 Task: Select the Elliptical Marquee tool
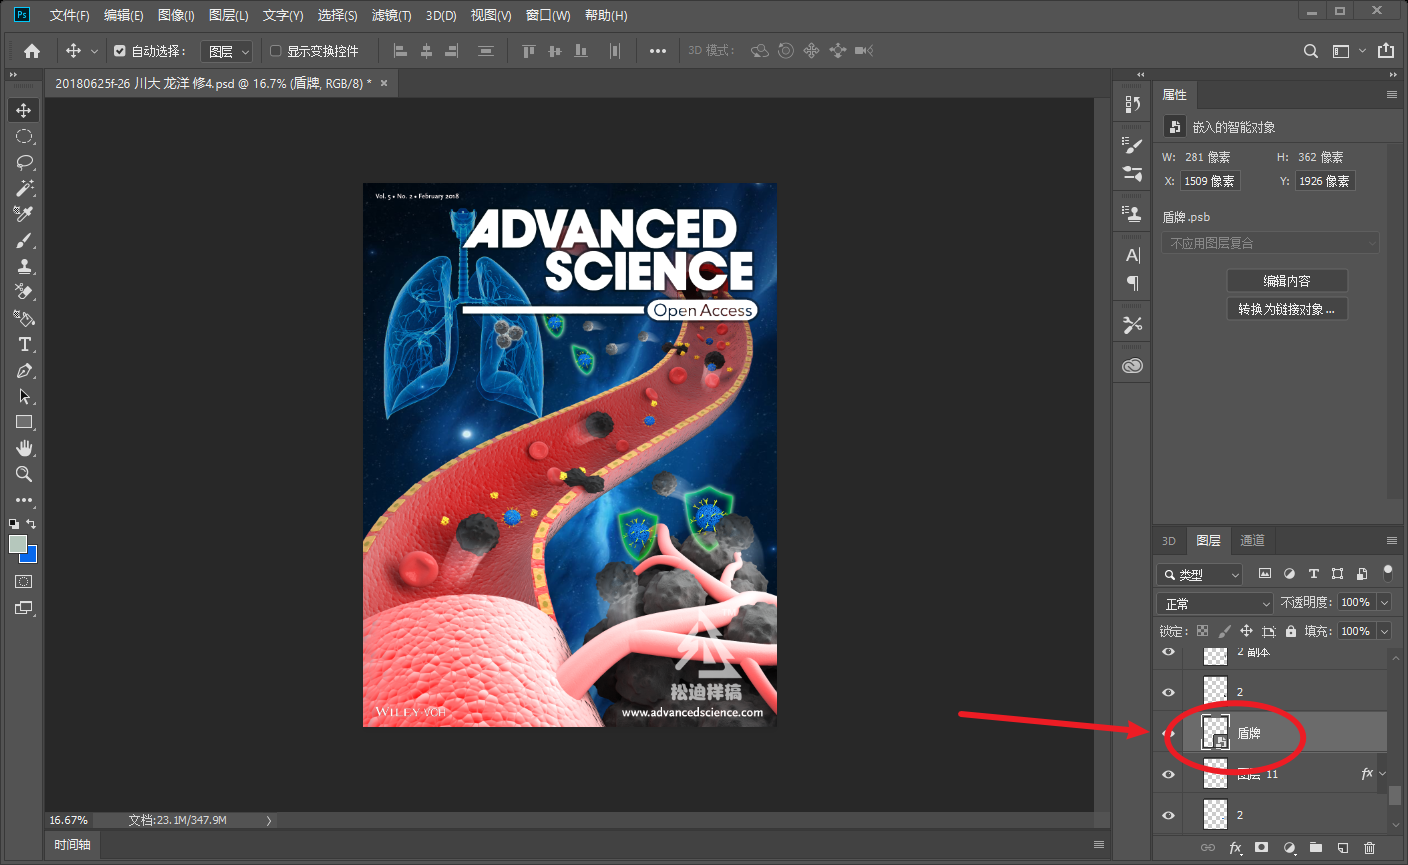24,136
